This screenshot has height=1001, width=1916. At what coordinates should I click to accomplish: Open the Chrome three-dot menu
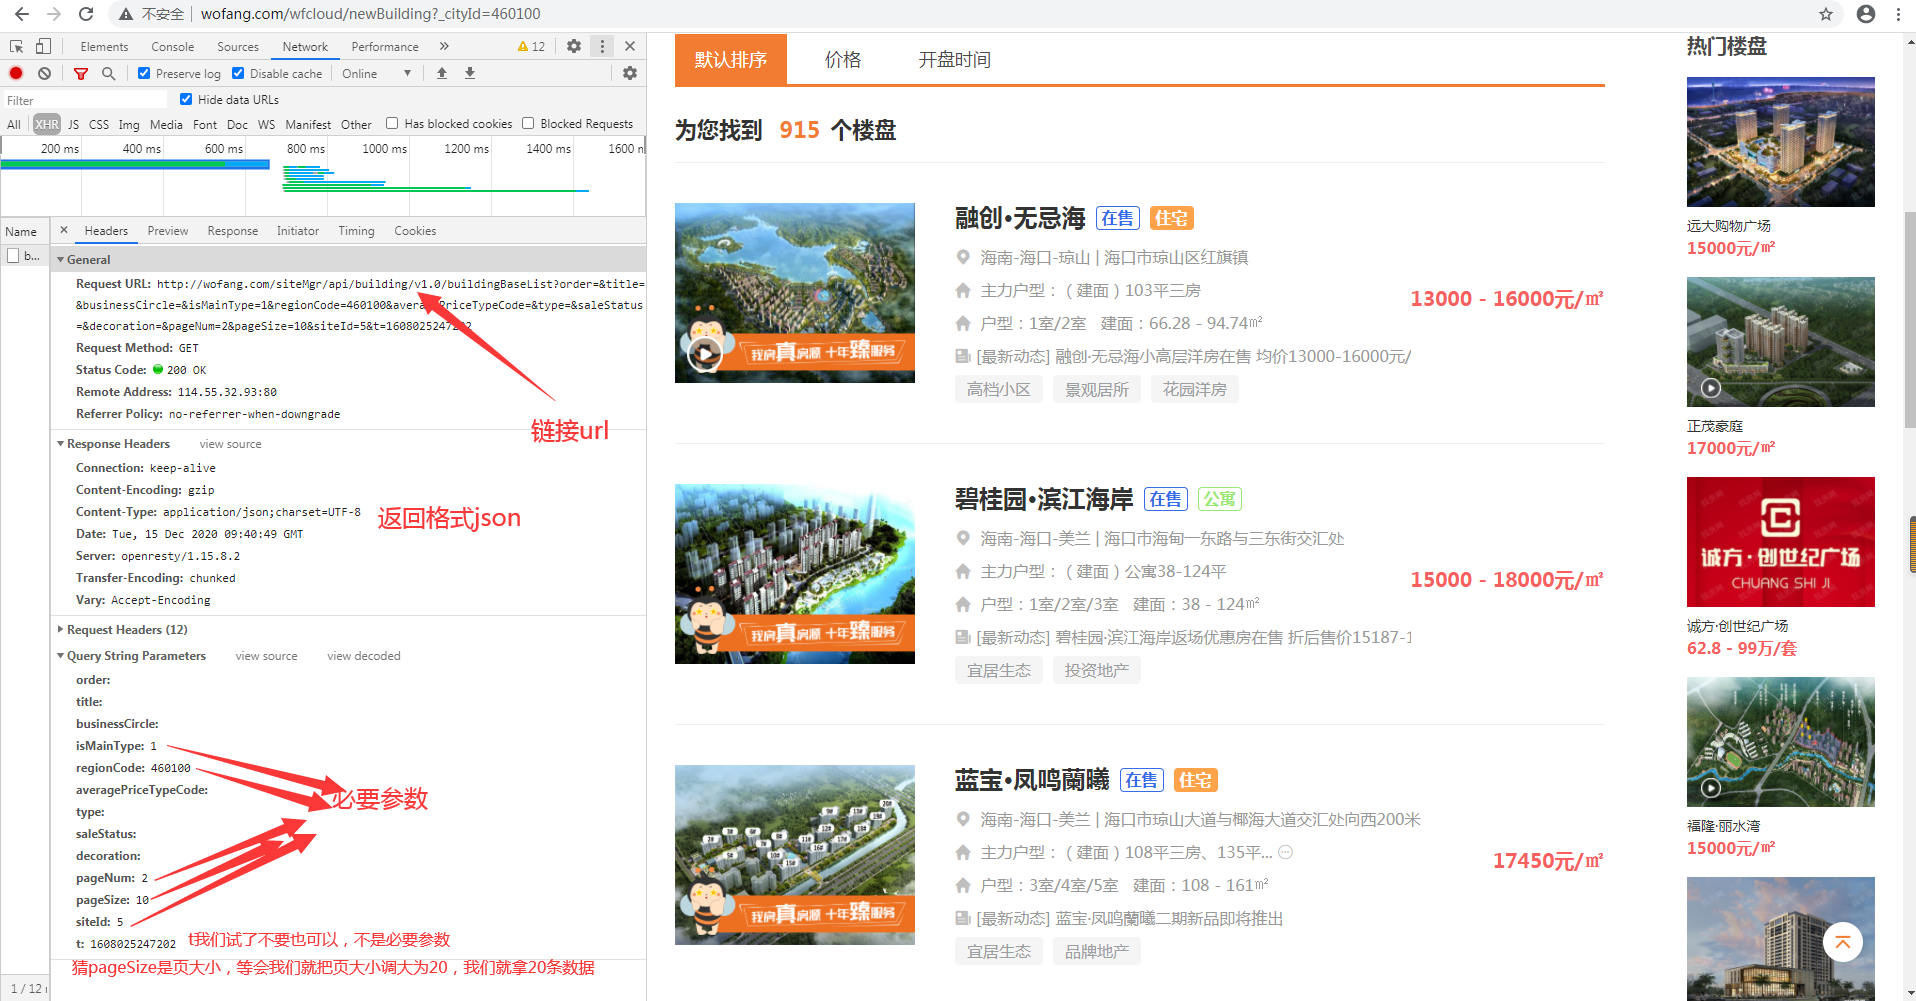coord(1898,14)
